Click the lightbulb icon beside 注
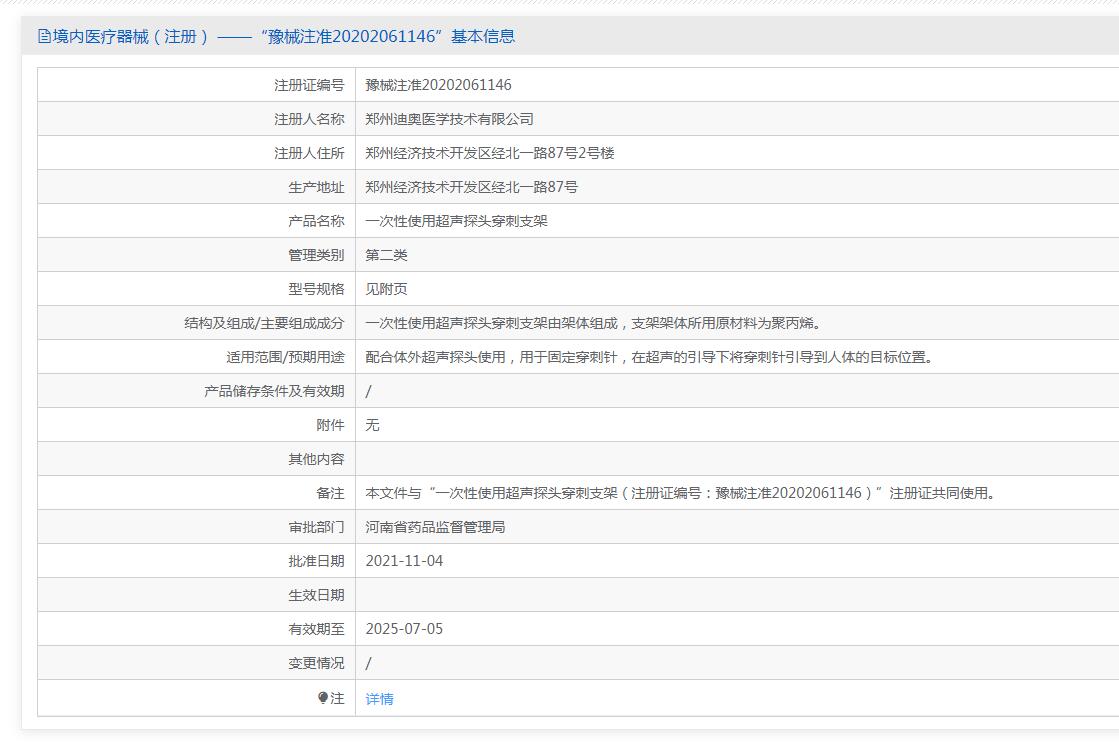Image resolution: width=1119 pixels, height=747 pixels. (323, 698)
